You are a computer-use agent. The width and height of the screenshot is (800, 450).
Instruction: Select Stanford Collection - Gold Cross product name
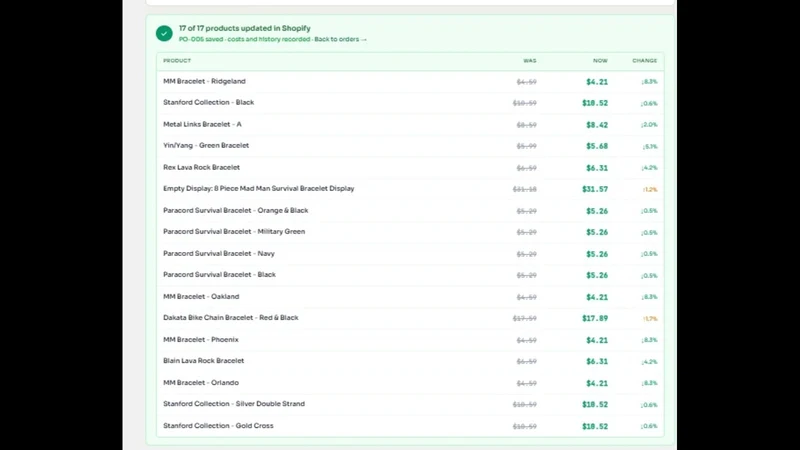point(218,426)
